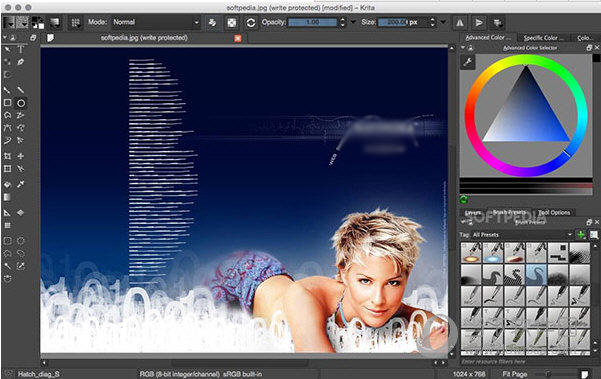The height and width of the screenshot is (379, 601).
Task: Select the Color Picker eyedropper tool
Action: (21, 184)
